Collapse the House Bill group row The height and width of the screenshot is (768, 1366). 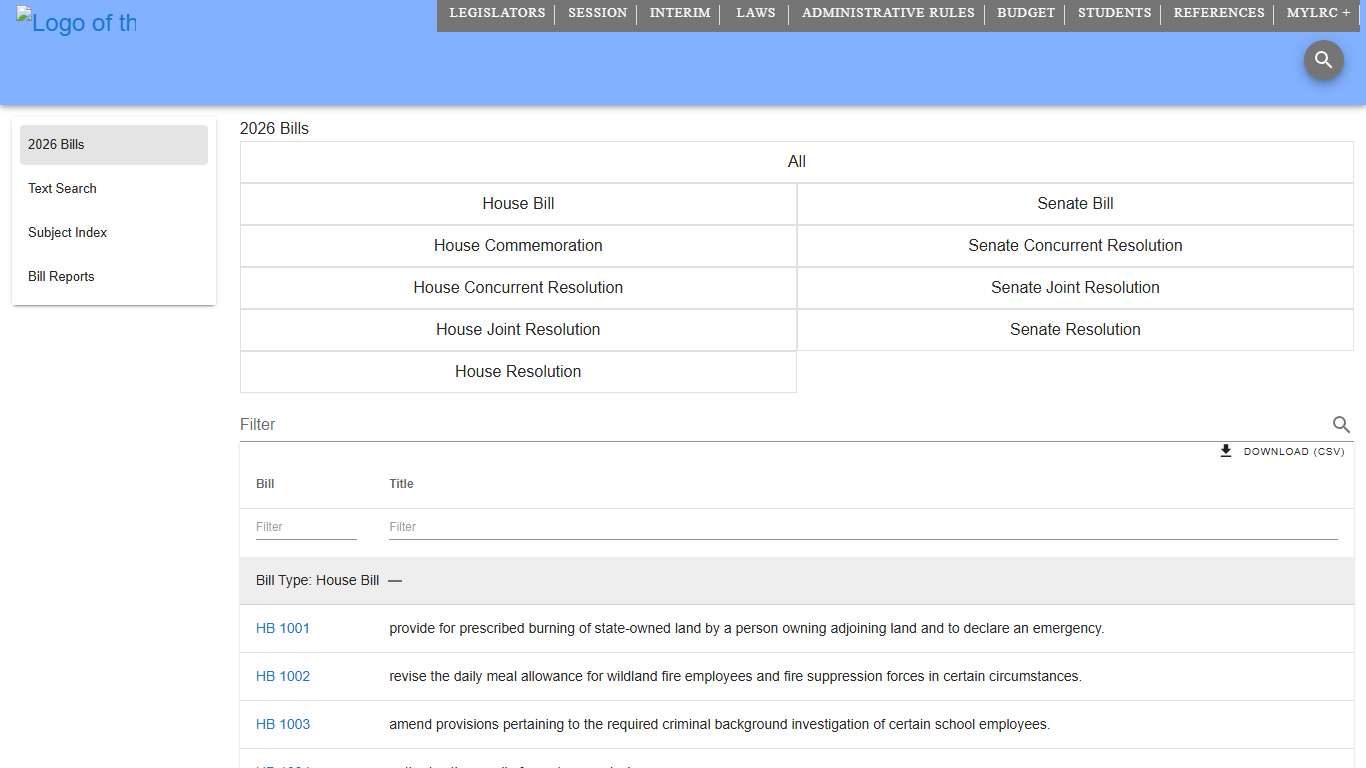(395, 581)
